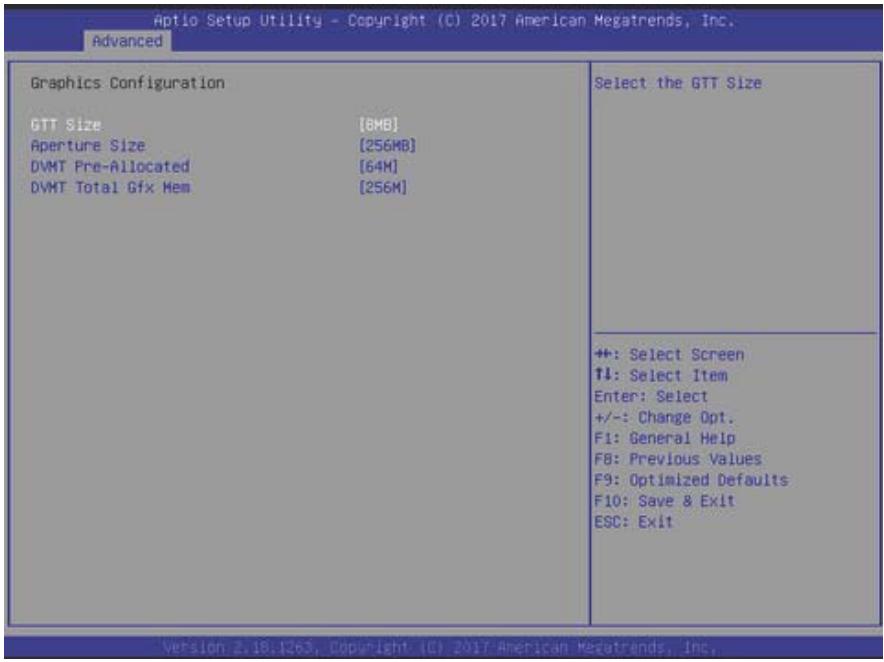Click the Enter: Select key hint
Screen dimensions: 884x662
click(651, 396)
